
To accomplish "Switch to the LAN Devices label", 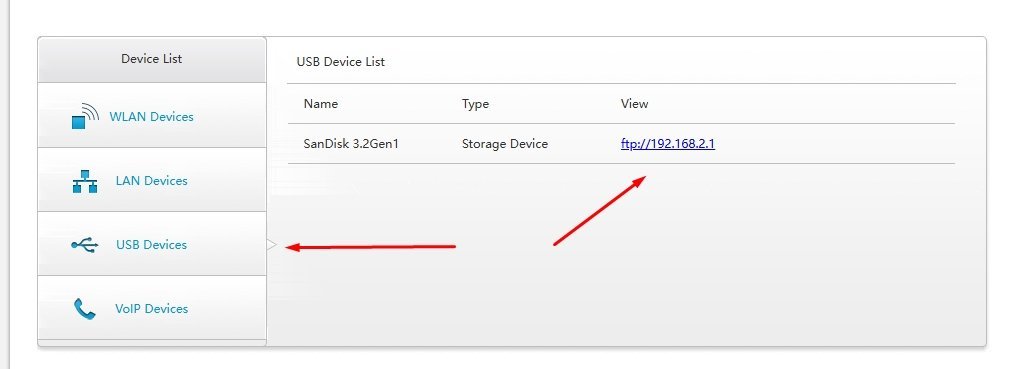I will coord(151,181).
